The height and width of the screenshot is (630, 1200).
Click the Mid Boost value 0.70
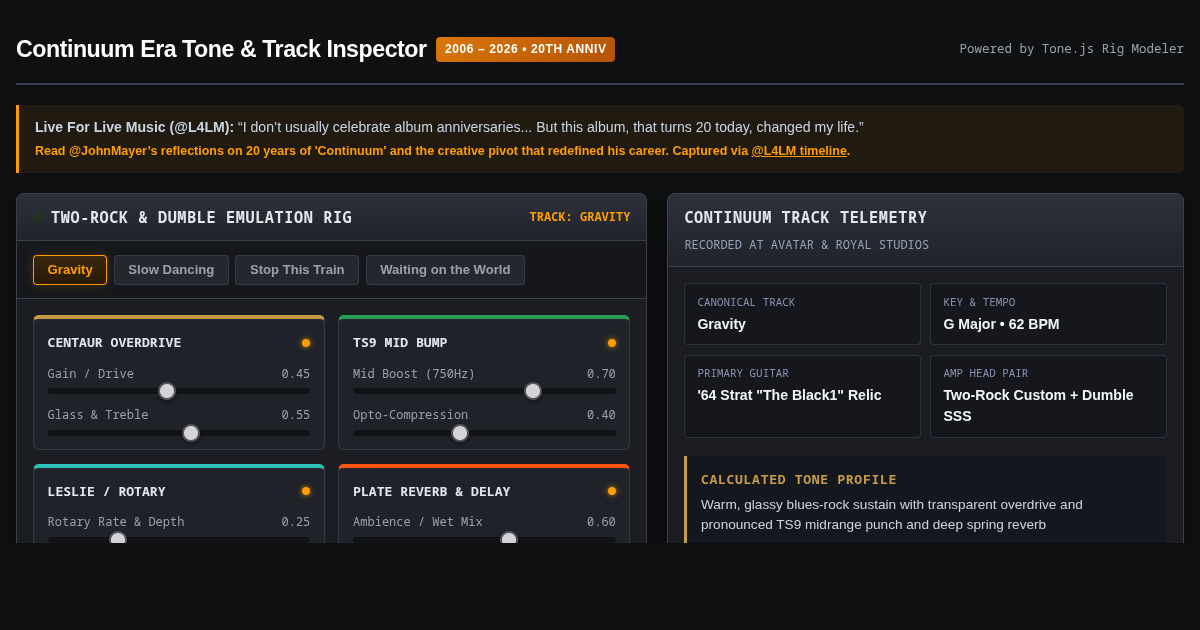tap(601, 374)
